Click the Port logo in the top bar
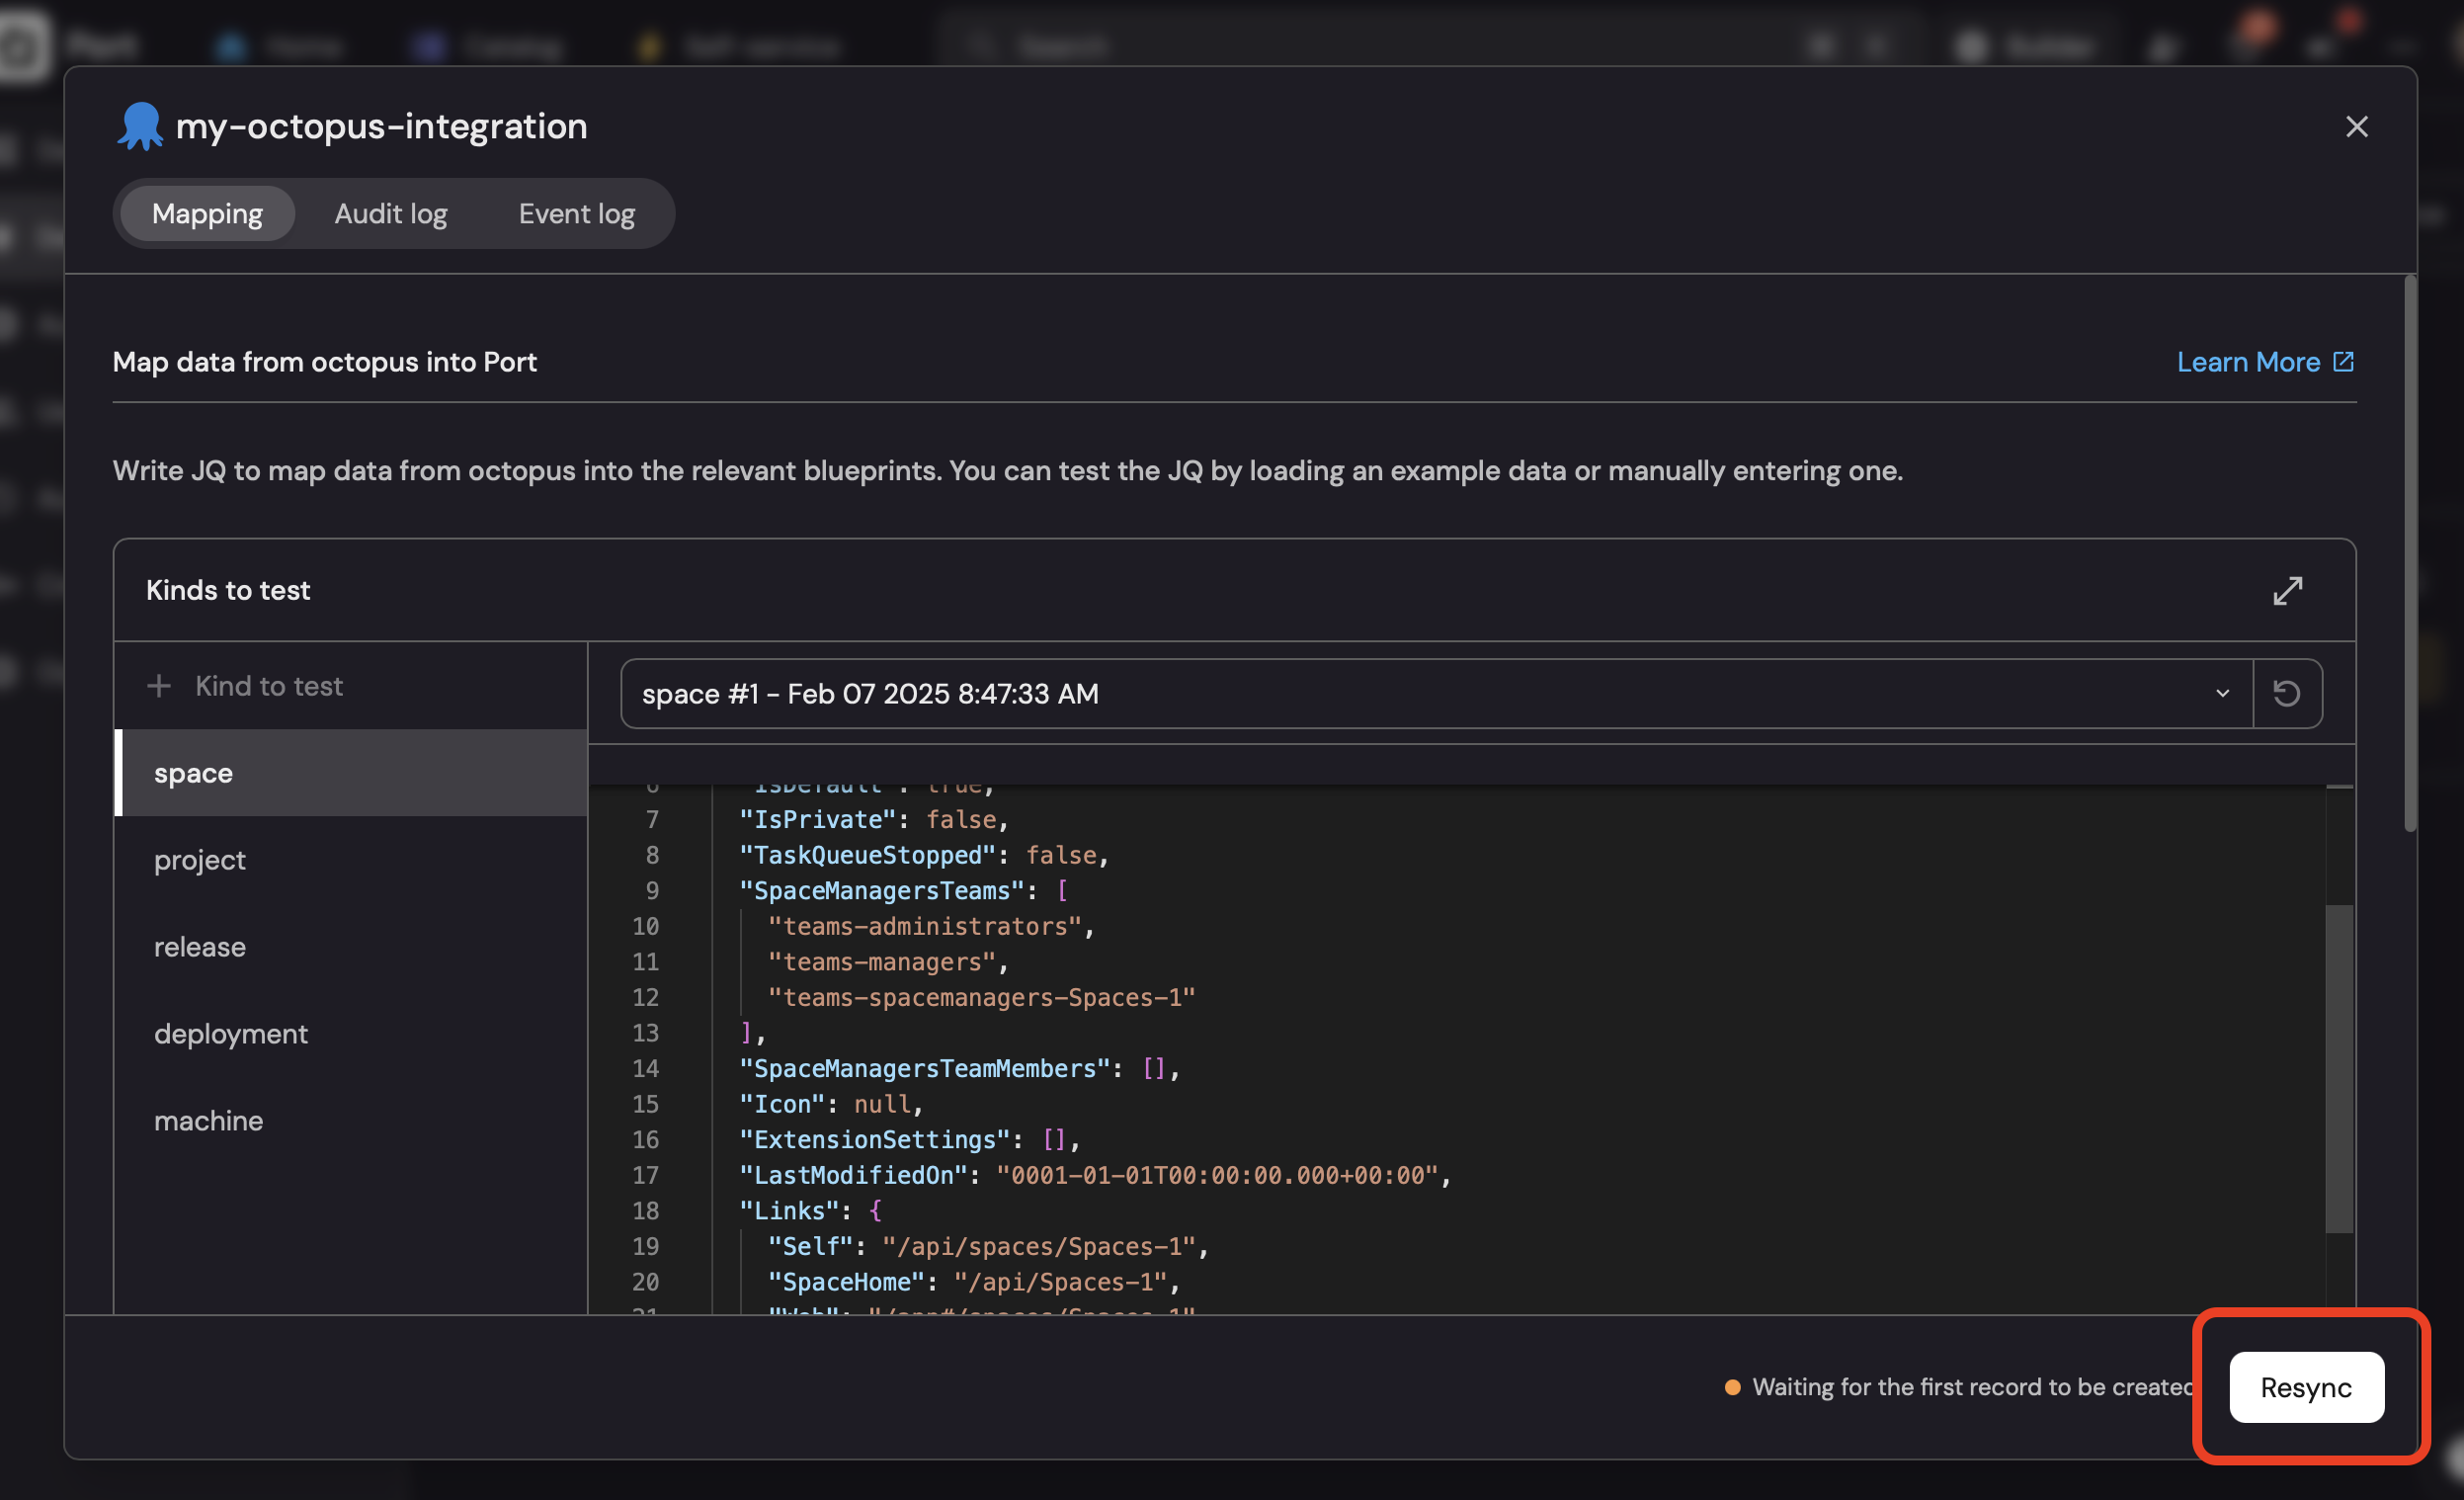Viewport: 2464px width, 1500px height. [22, 45]
